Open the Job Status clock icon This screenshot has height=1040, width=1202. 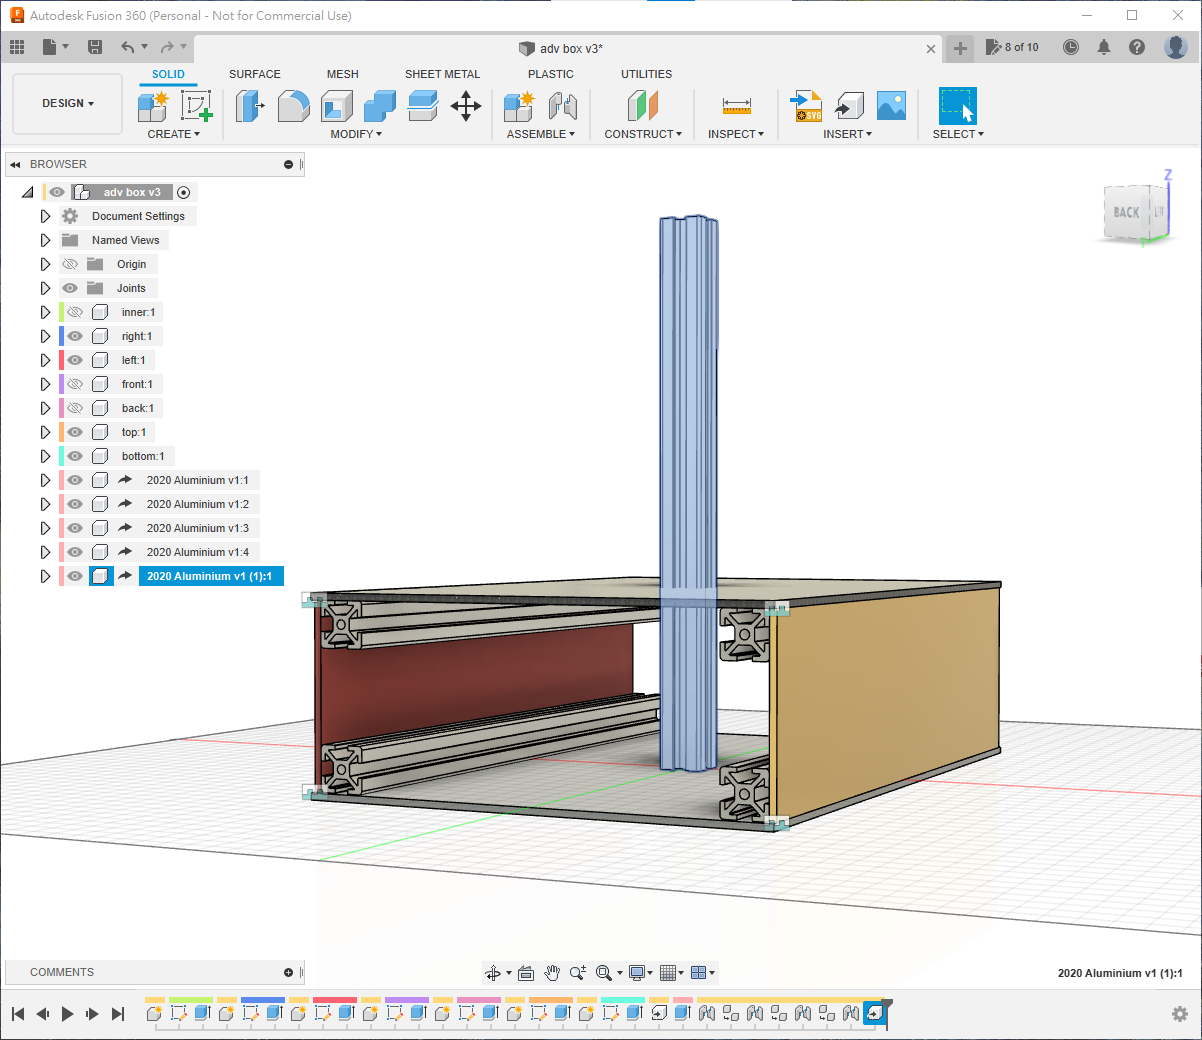tap(1071, 47)
